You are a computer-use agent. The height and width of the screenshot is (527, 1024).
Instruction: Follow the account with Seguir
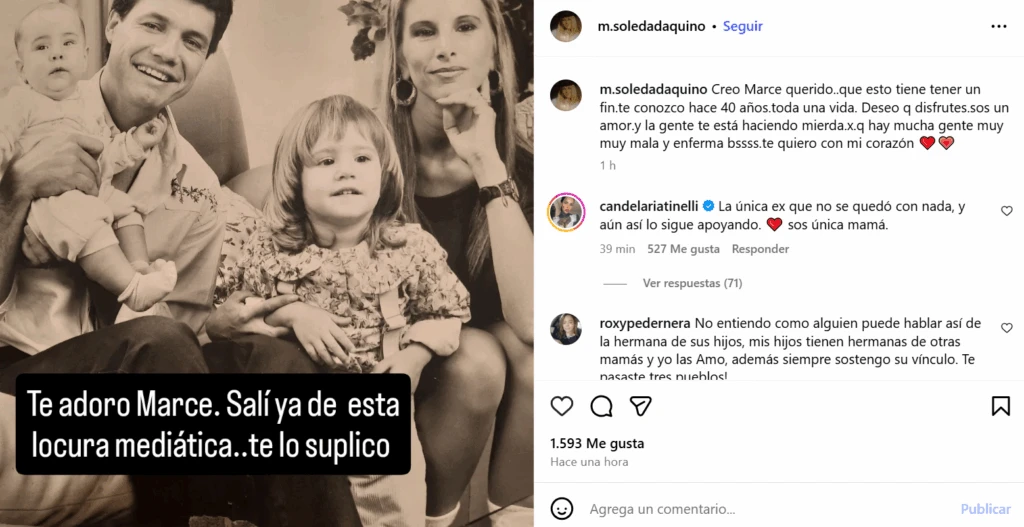coord(743,27)
